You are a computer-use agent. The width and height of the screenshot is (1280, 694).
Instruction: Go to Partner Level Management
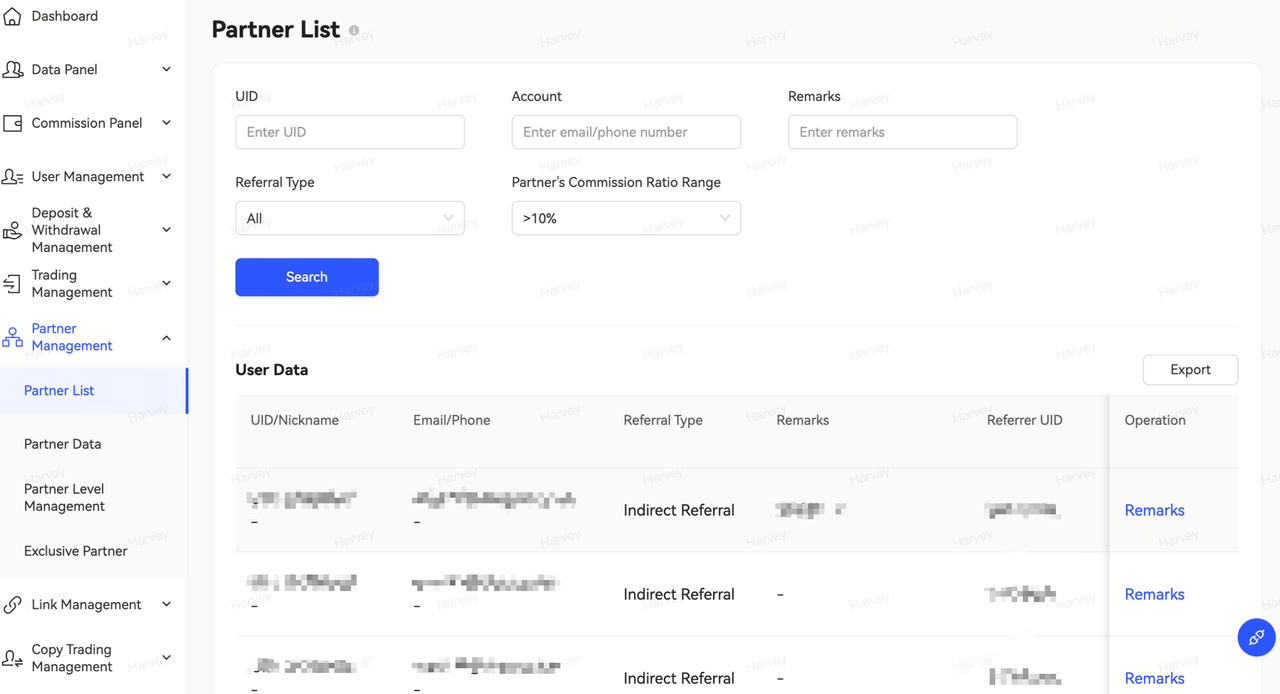click(64, 498)
